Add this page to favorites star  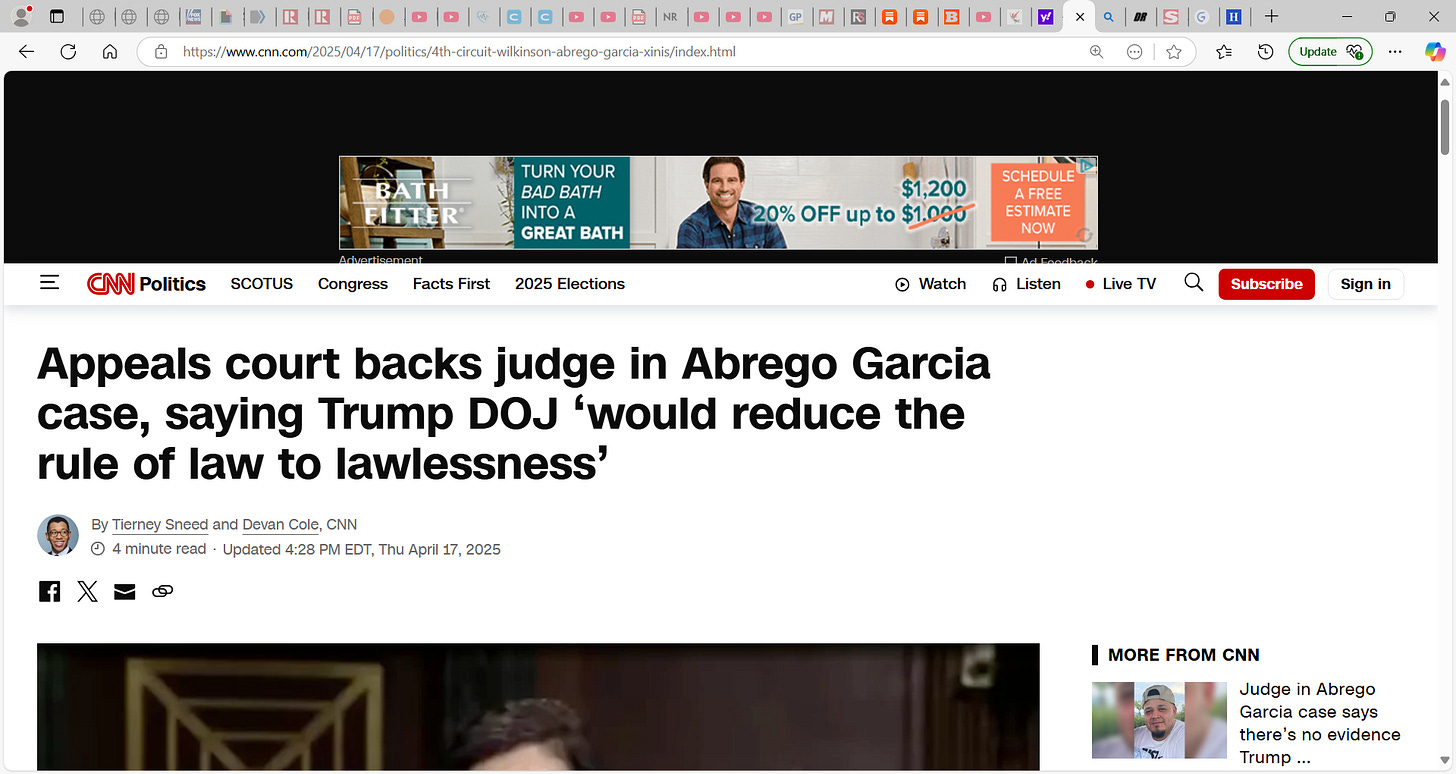(x=1174, y=52)
